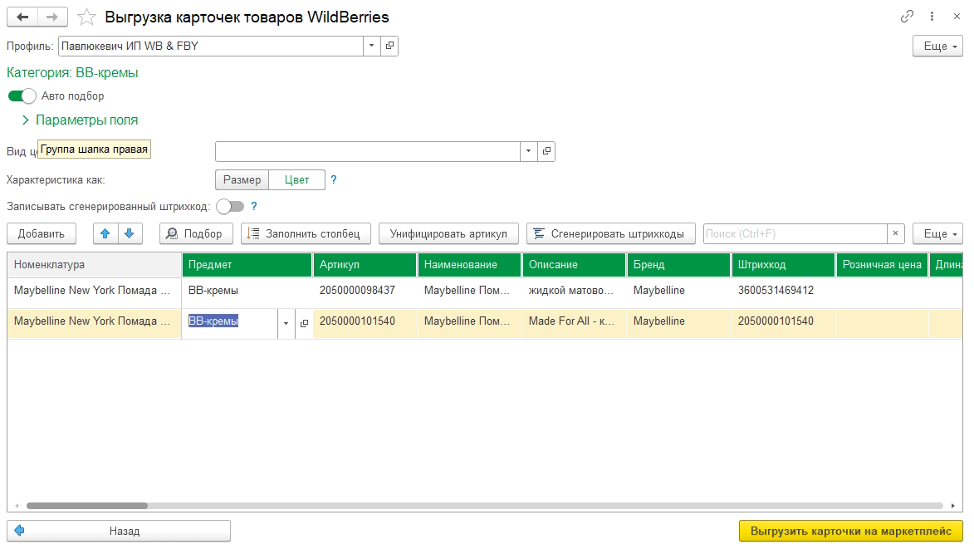
Task: Clear the search field with X
Action: [897, 233]
